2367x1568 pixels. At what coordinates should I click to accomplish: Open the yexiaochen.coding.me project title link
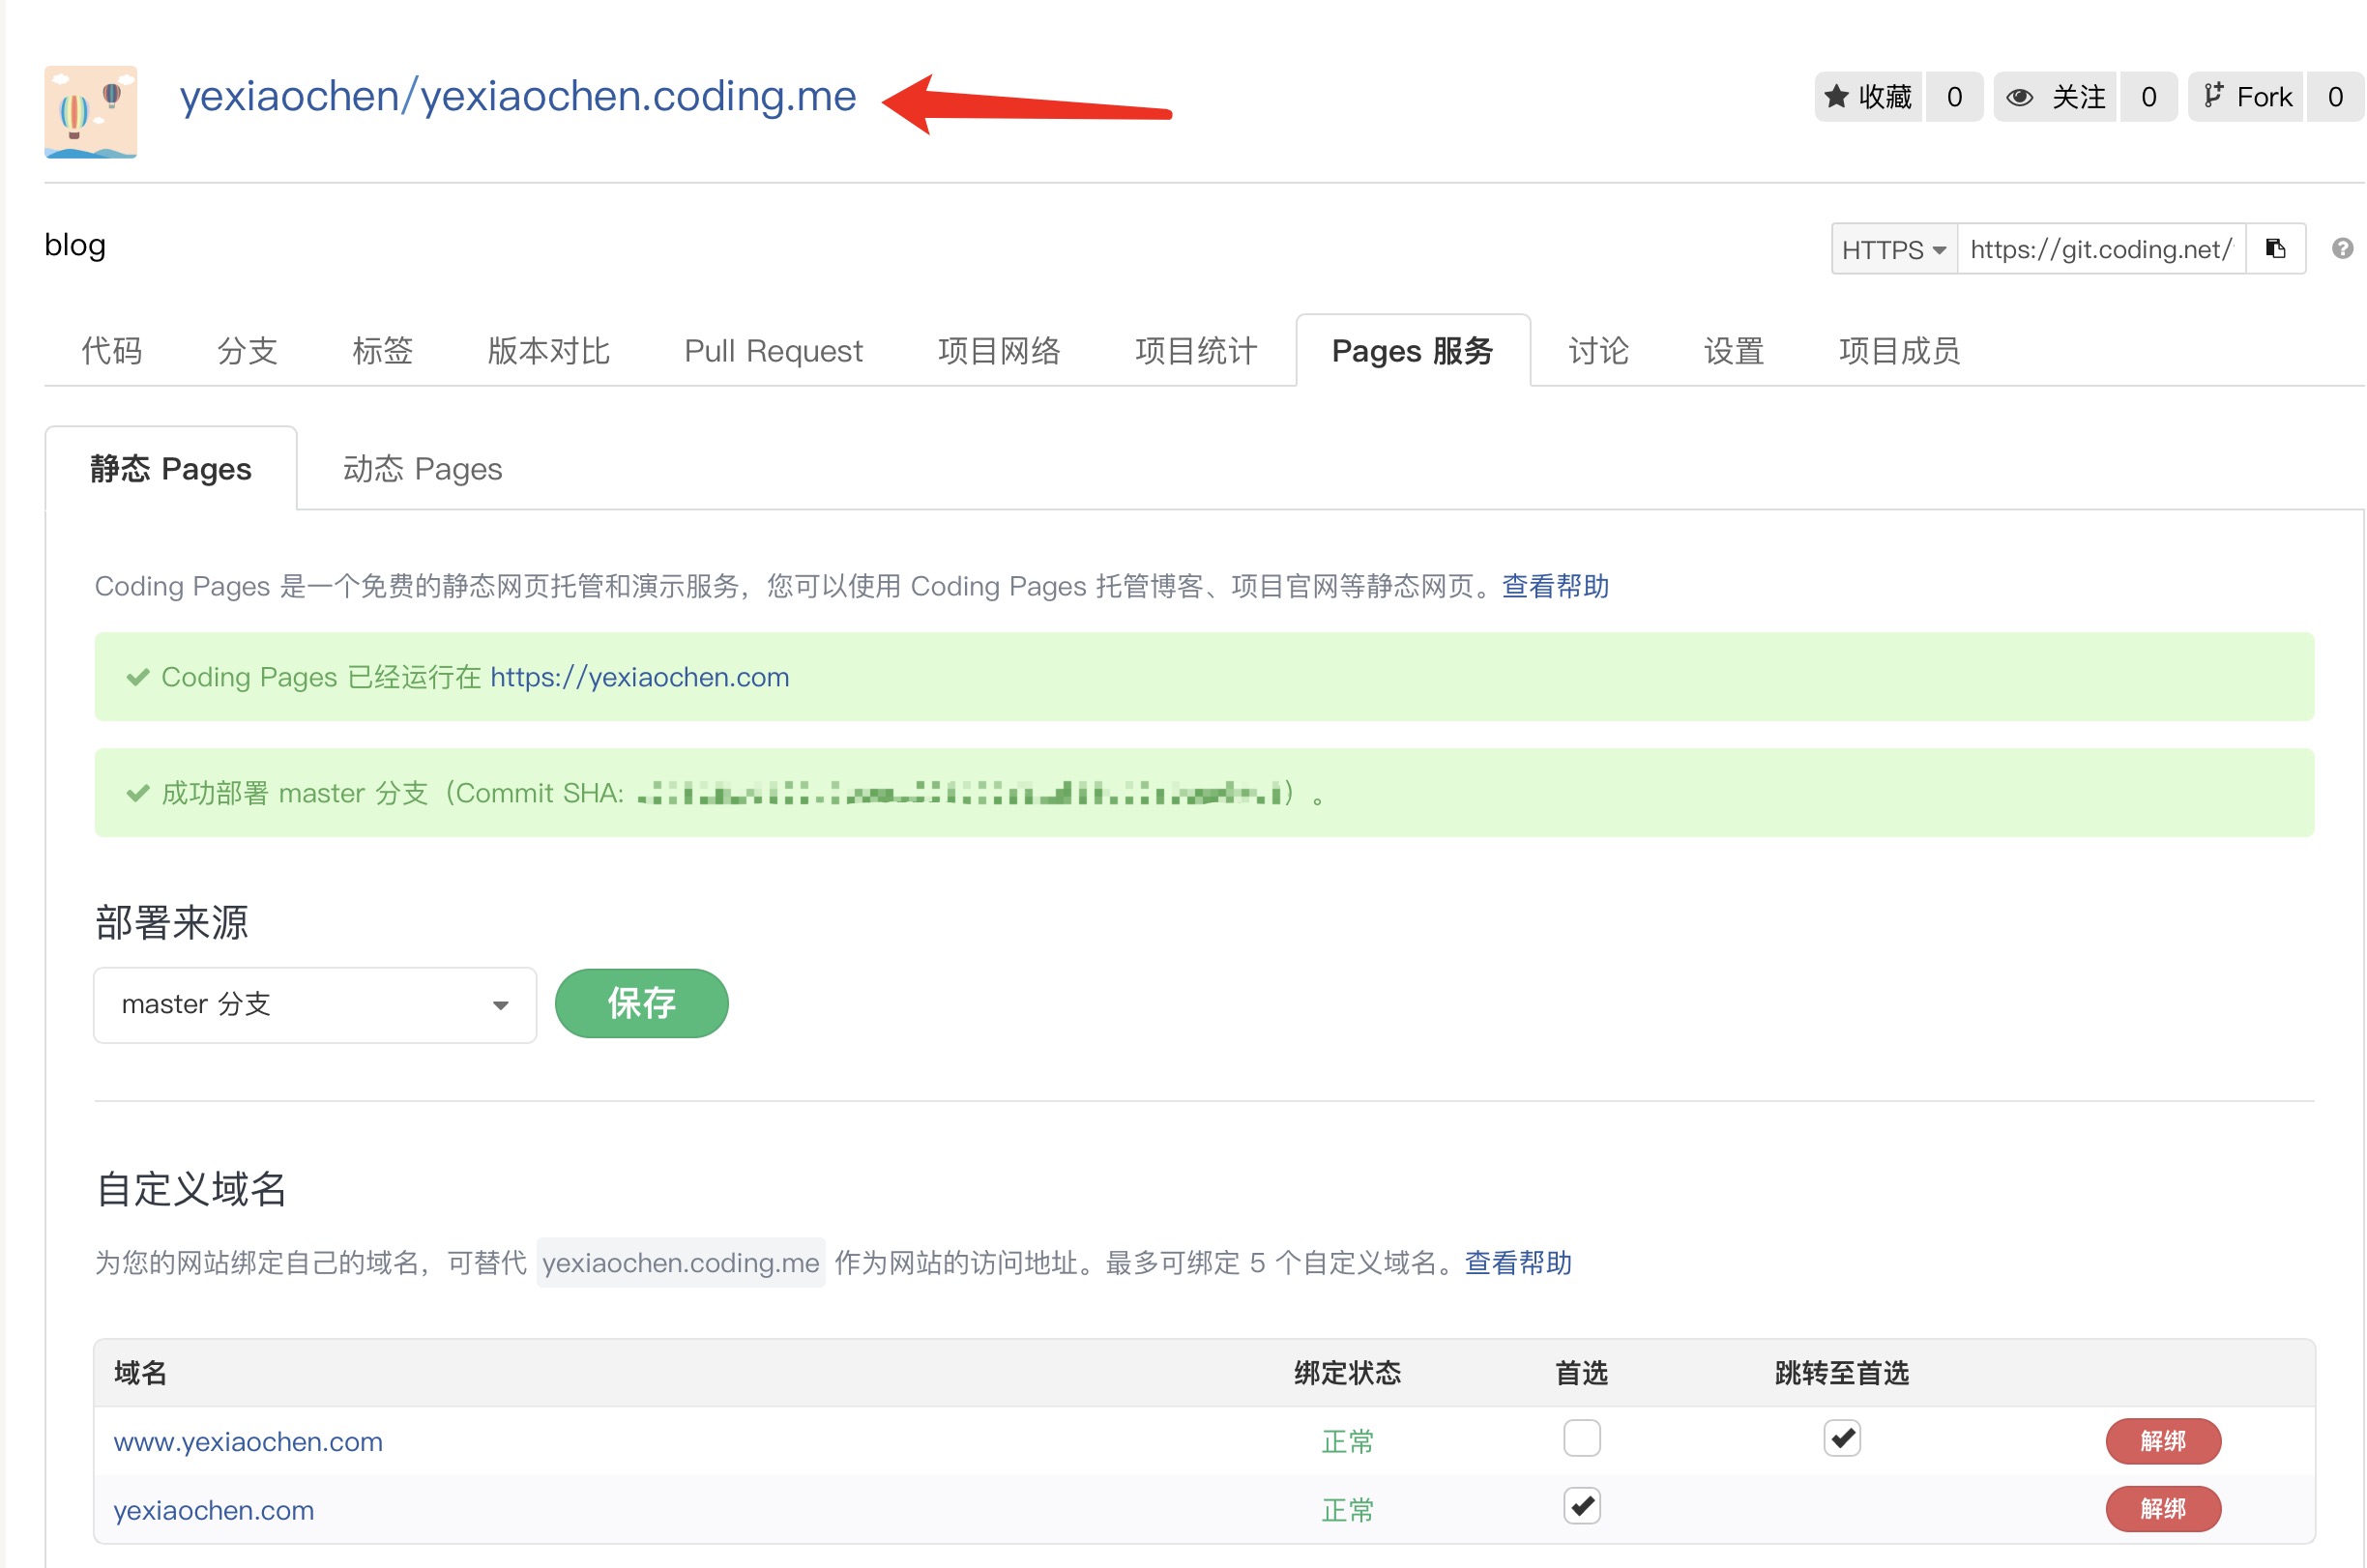638,96
